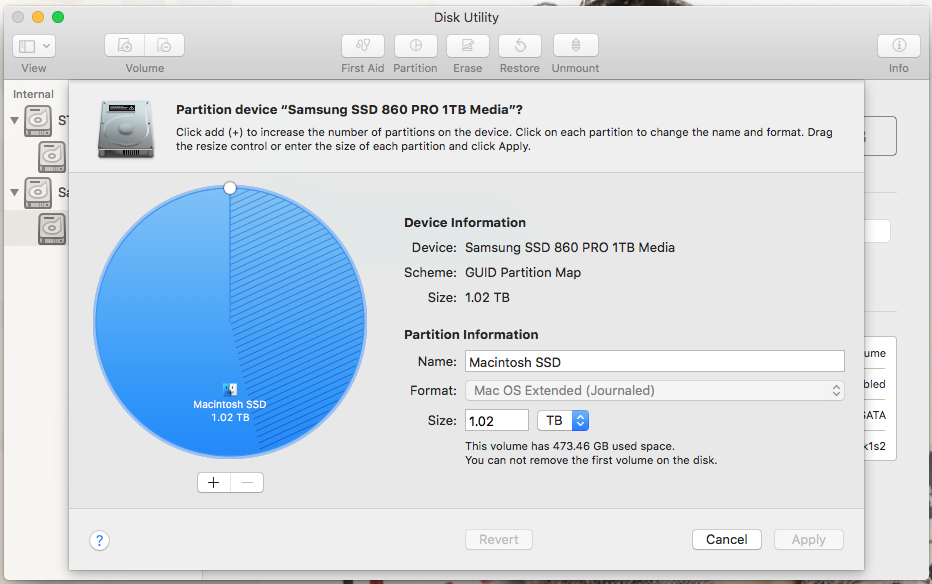This screenshot has width=932, height=584.
Task: Click the Remove Volume toolbar icon
Action: click(x=164, y=46)
